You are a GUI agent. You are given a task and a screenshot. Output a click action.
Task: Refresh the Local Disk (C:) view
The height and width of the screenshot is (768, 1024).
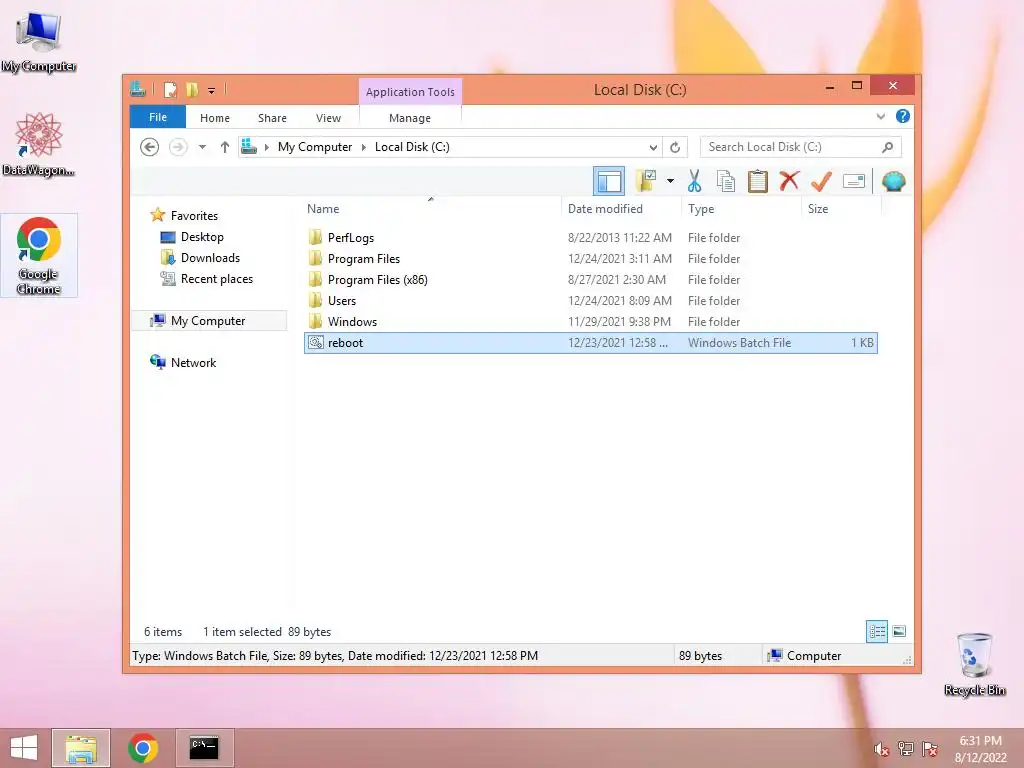click(675, 147)
